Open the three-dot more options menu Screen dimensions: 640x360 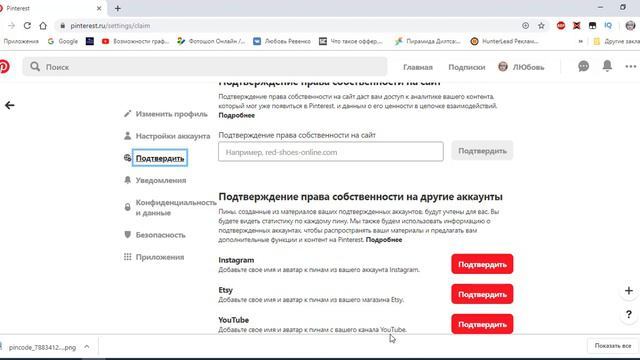coord(631,67)
